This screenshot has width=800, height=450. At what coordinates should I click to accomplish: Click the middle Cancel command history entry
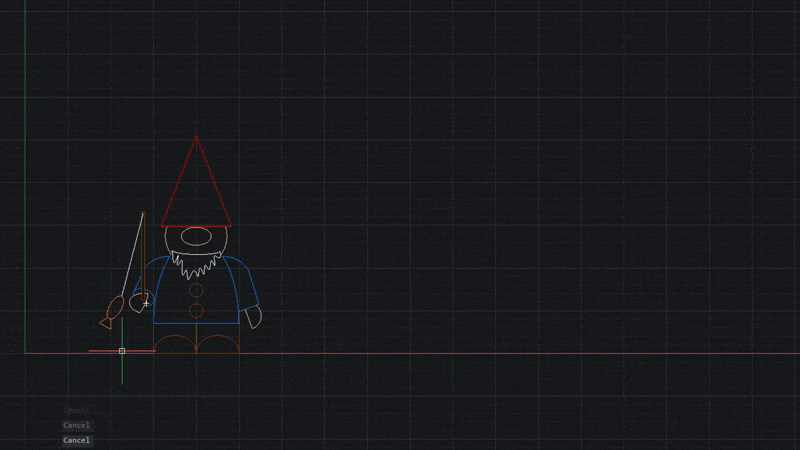tap(77, 425)
